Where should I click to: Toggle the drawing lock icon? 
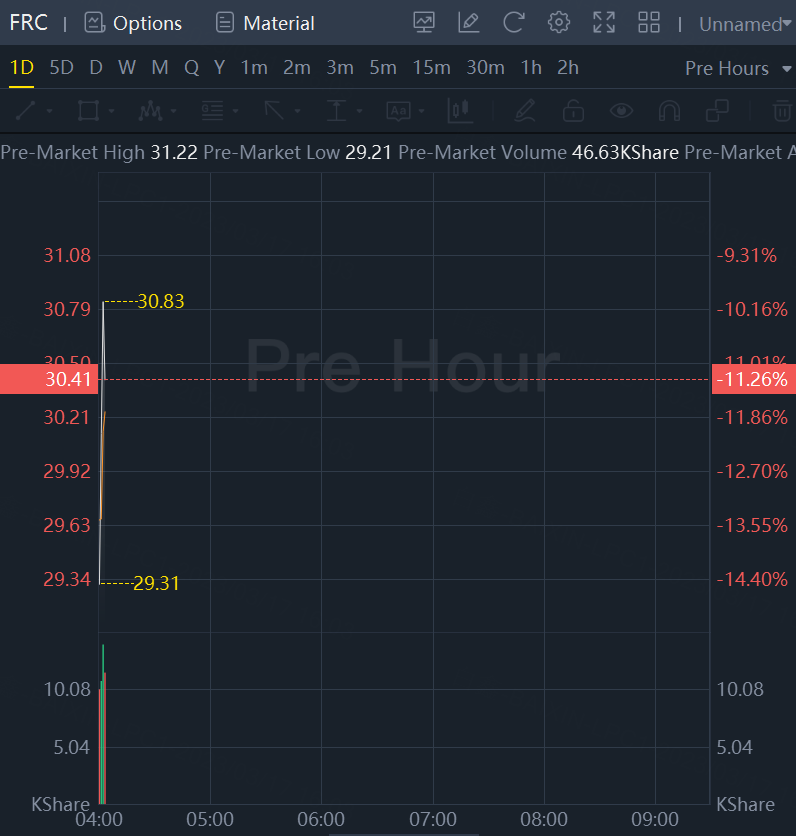(x=573, y=110)
